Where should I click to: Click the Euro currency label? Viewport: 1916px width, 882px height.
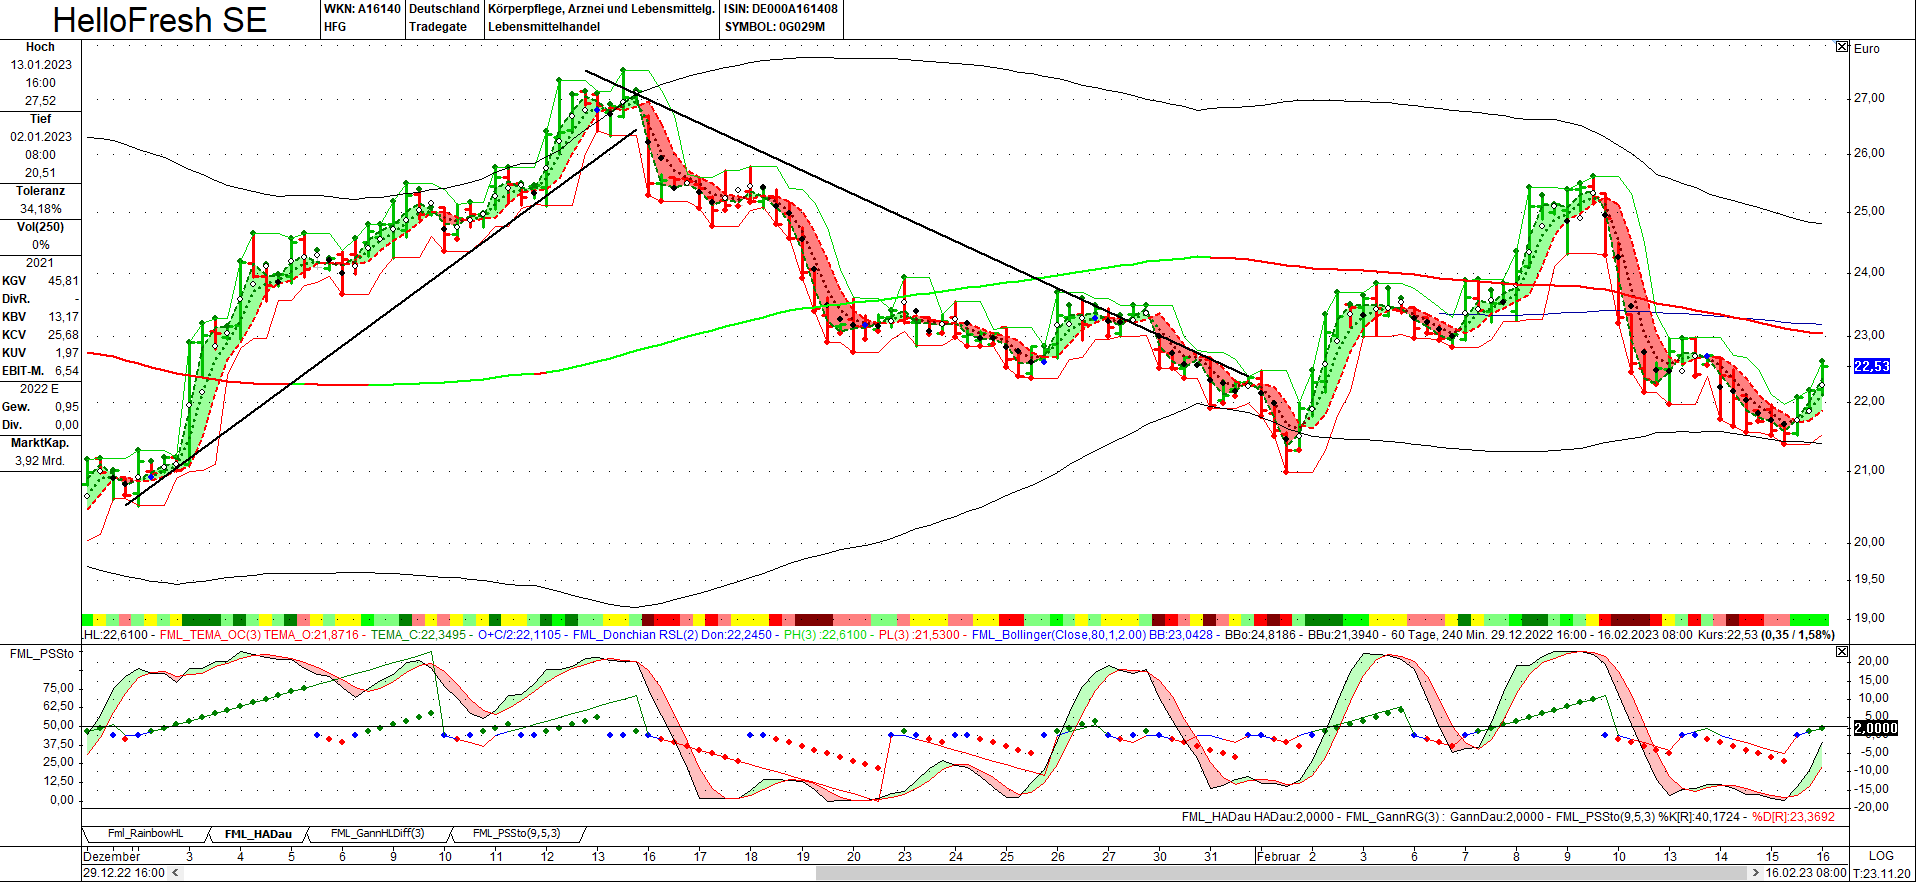click(1866, 49)
